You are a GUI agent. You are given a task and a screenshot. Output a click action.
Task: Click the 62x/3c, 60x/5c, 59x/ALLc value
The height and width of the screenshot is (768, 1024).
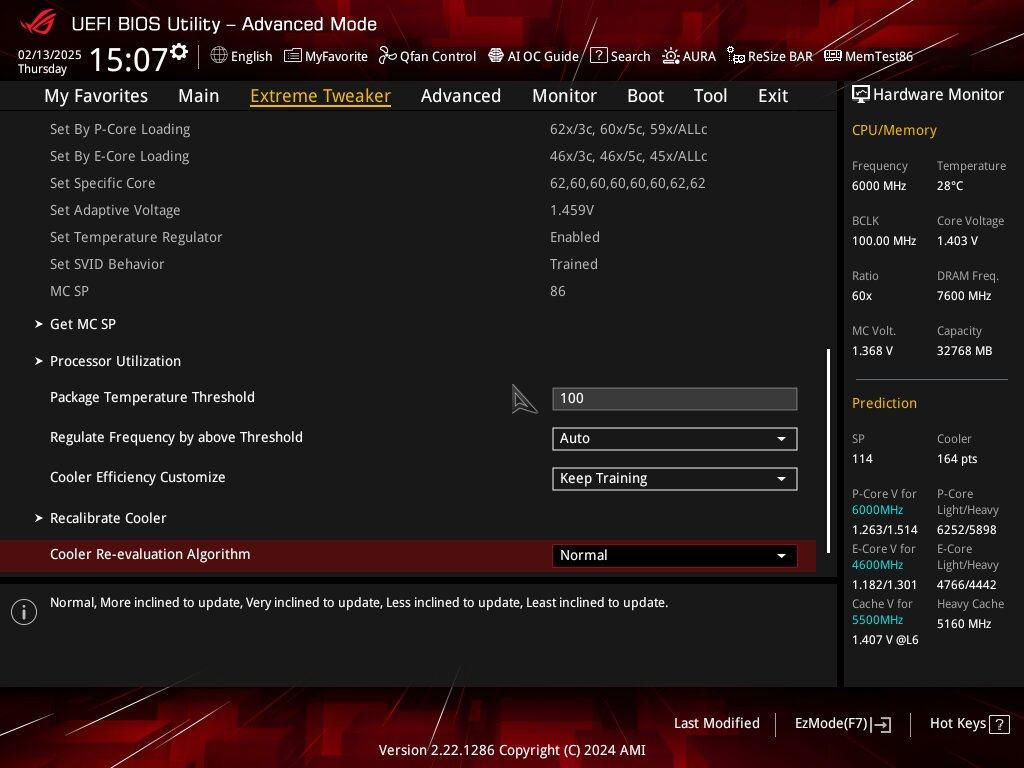pos(628,129)
